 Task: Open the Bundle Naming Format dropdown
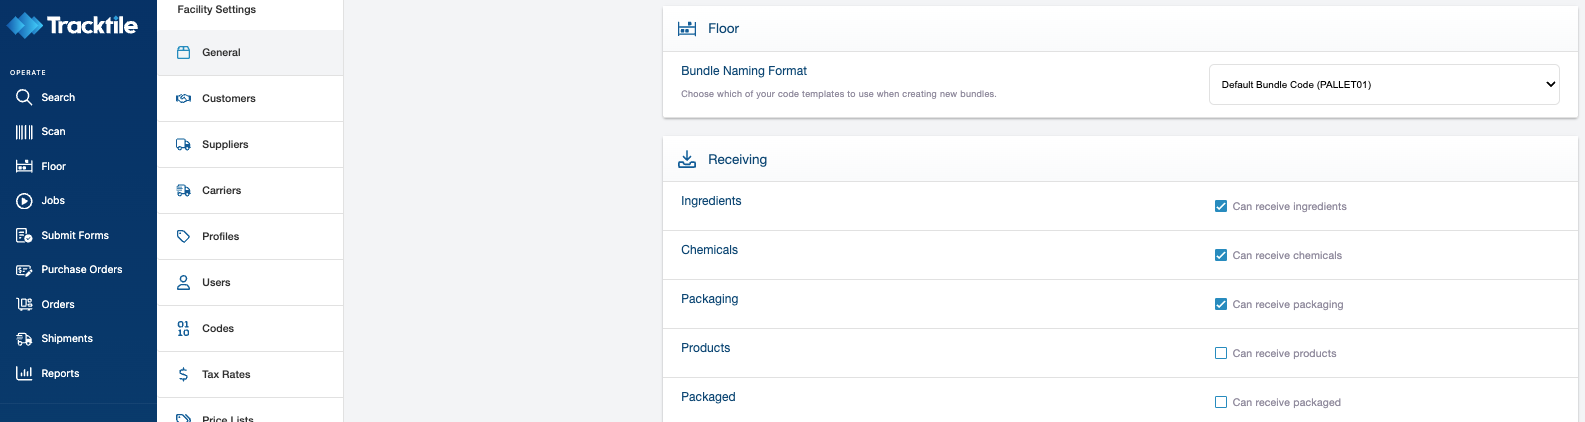[1385, 85]
